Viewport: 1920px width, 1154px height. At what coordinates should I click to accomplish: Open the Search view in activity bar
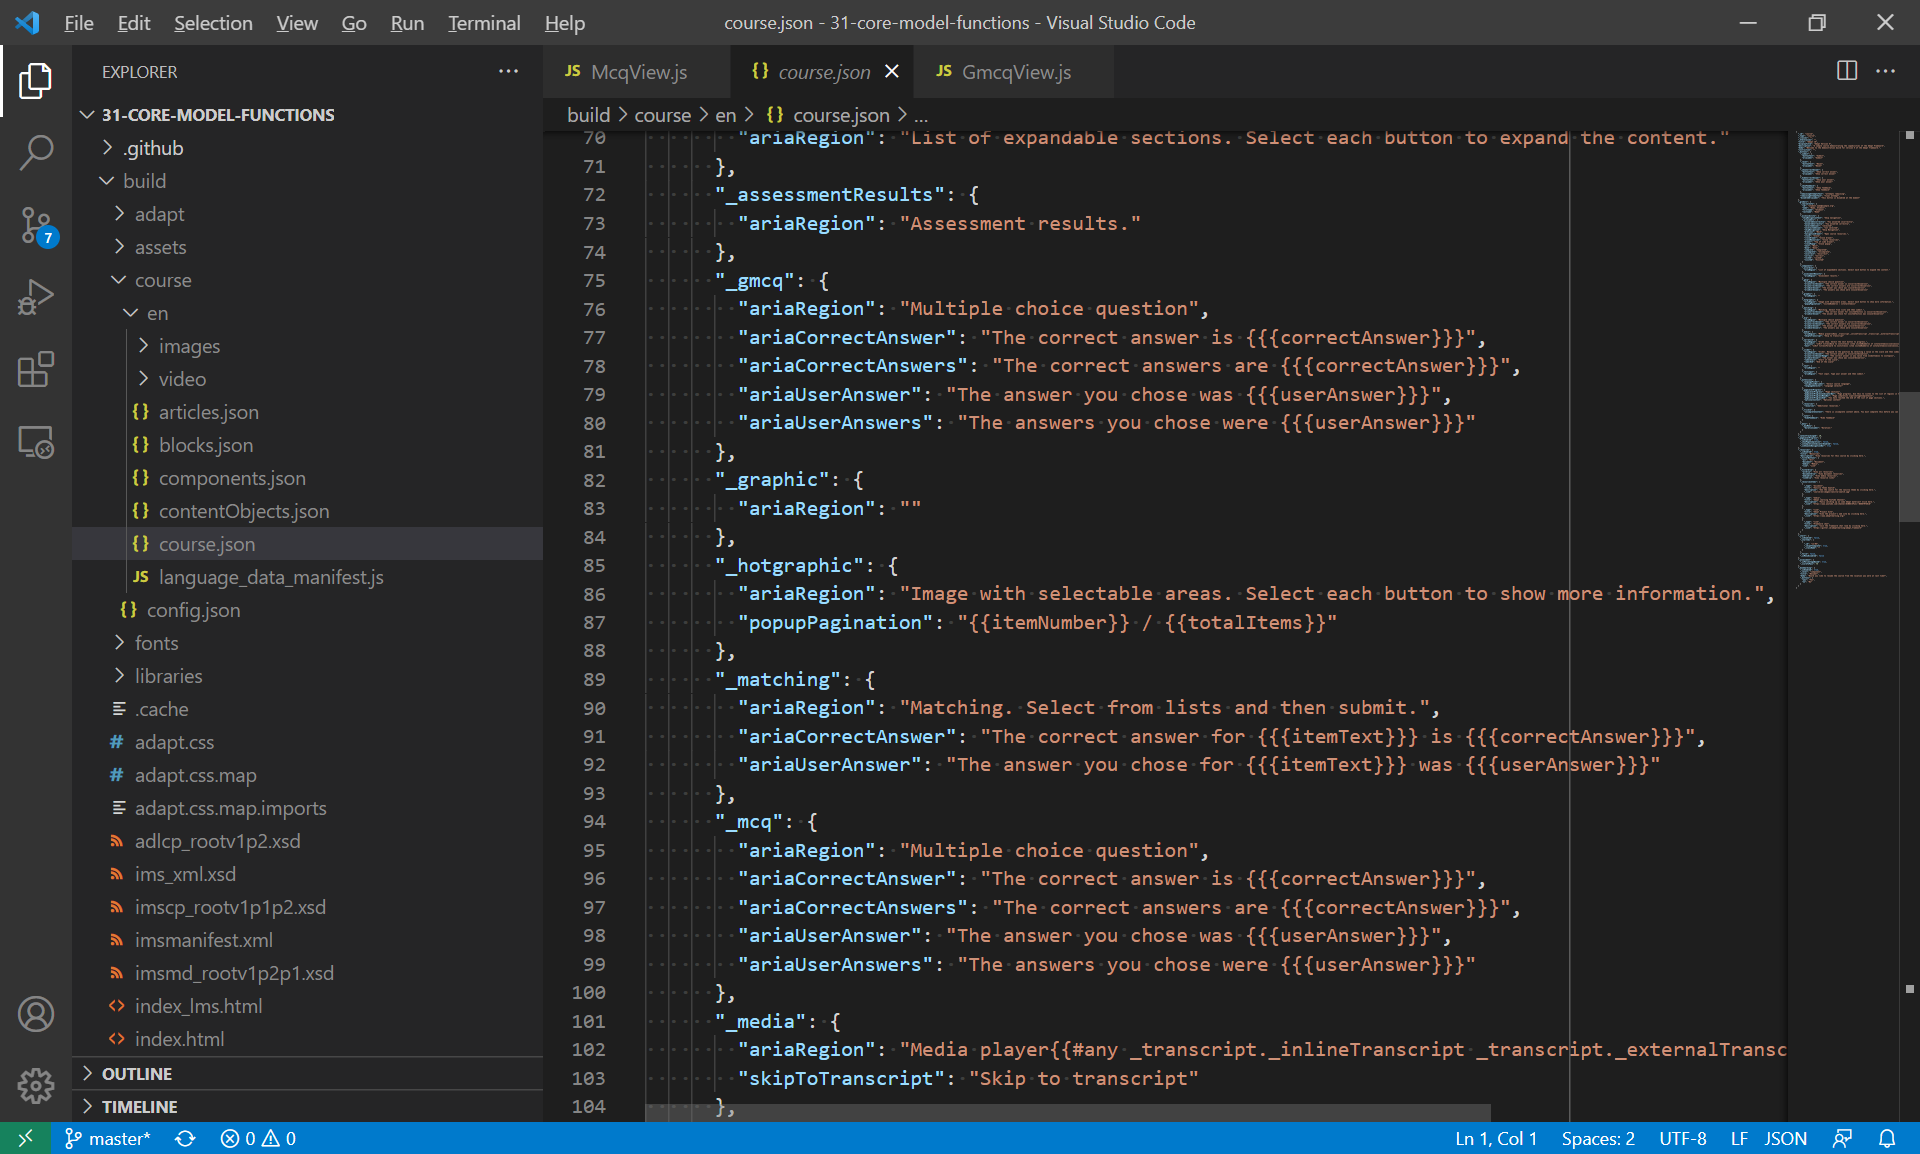tap(36, 153)
